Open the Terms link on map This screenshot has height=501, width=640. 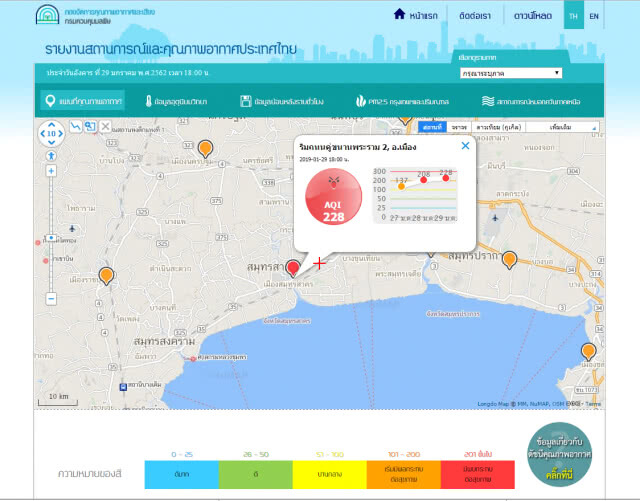pos(593,404)
